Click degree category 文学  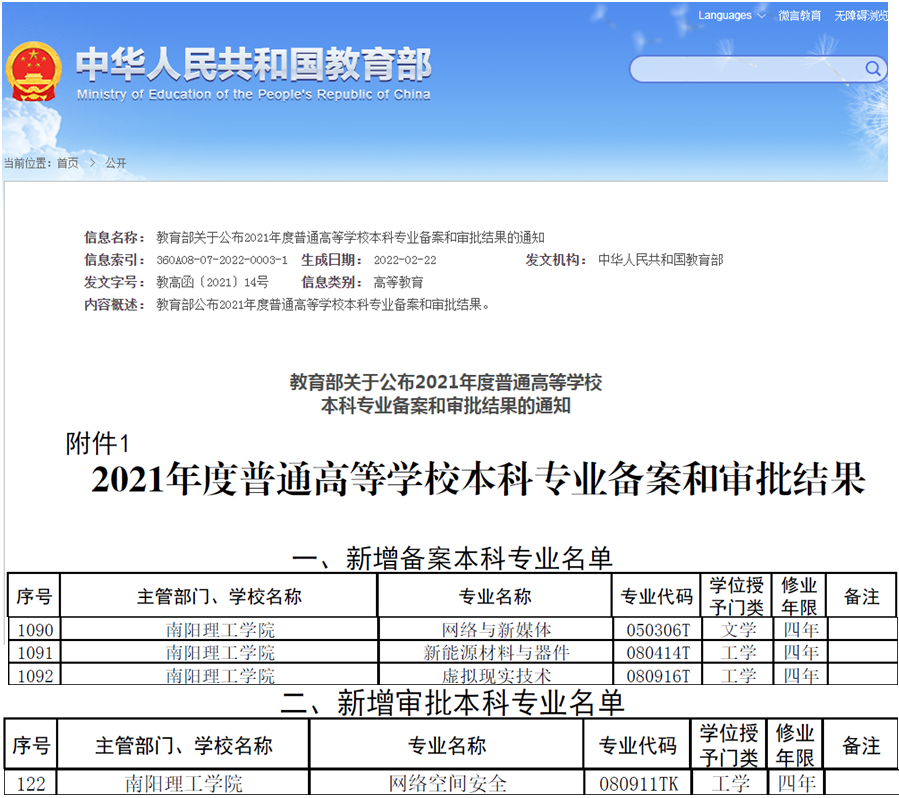click(738, 630)
